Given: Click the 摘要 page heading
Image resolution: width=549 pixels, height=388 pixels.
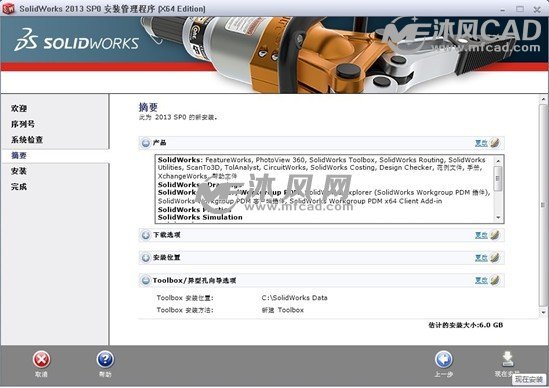Looking at the screenshot, I should (148, 107).
